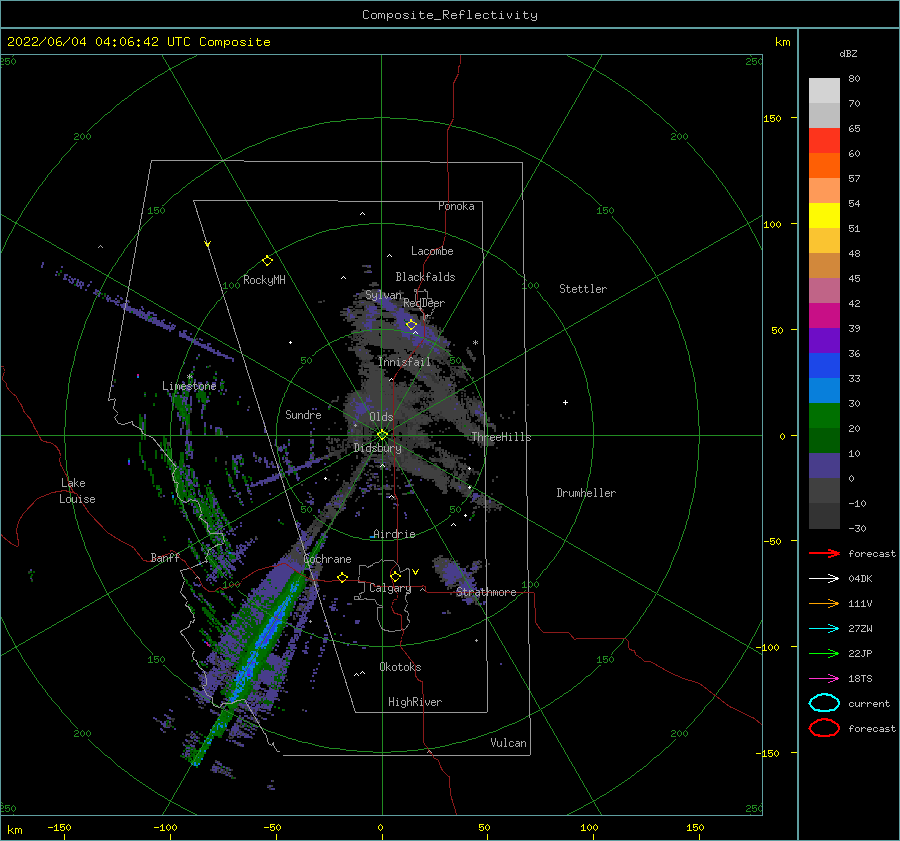
Task: Select the red 65 dBZ color block
Action: click(824, 141)
